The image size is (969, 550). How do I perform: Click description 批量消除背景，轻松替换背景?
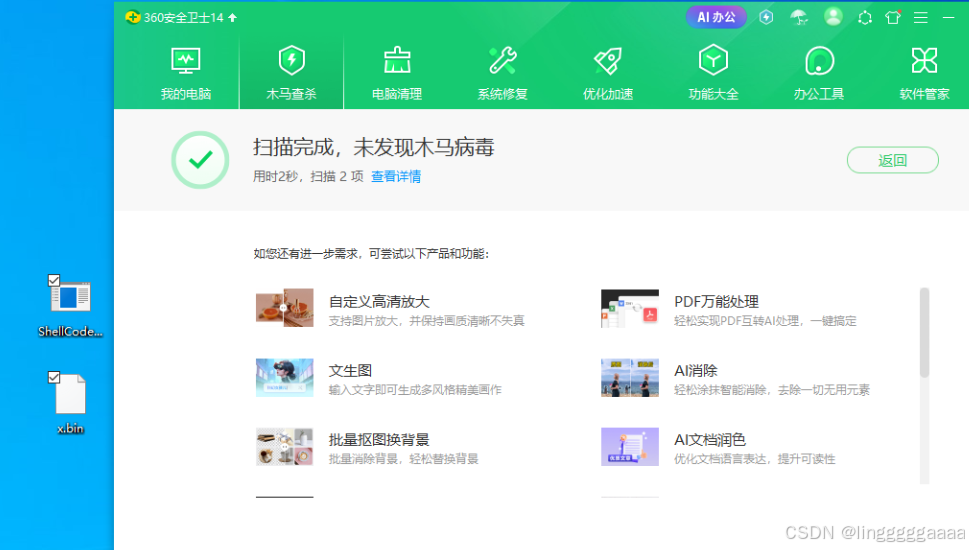click(404, 459)
